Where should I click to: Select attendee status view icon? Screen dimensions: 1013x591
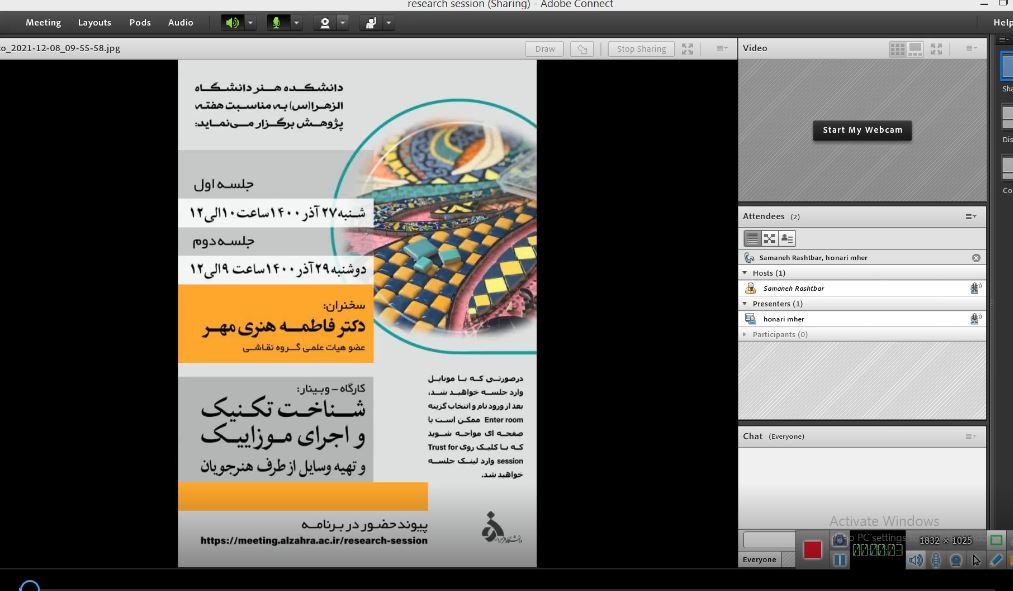(x=787, y=238)
